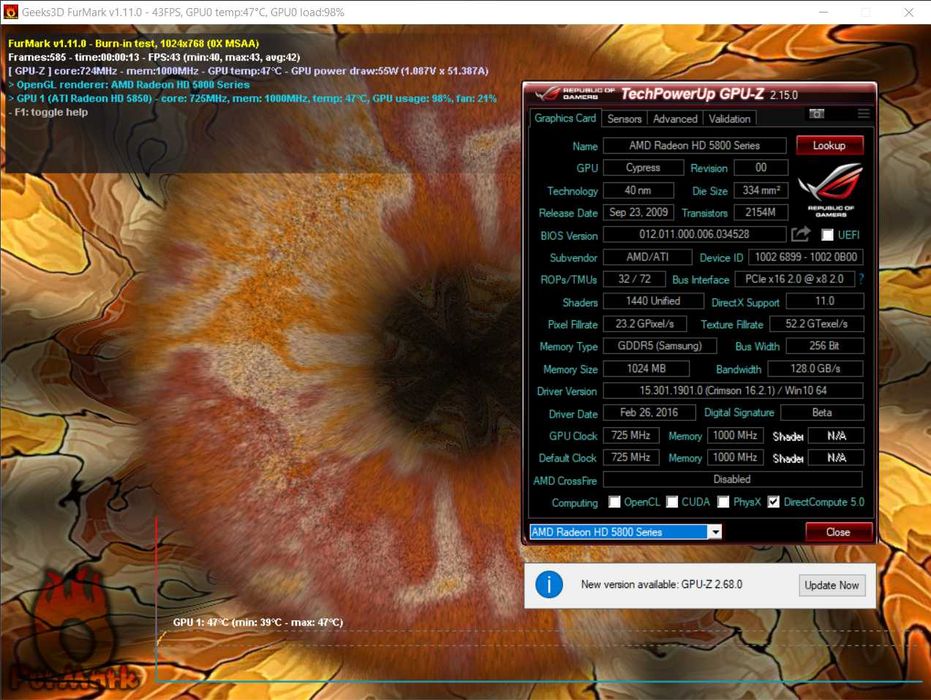Viewport: 931px width, 700px height.
Task: Click the Digital Signature value Beta
Action: tap(822, 412)
